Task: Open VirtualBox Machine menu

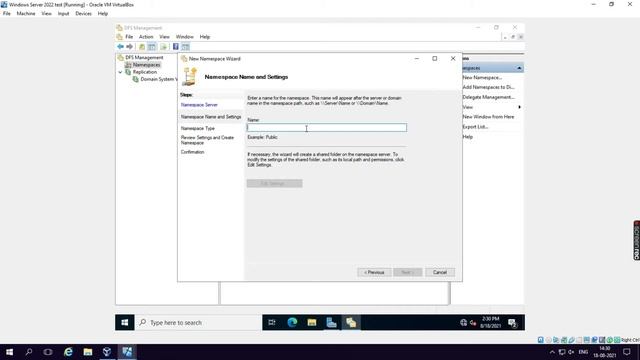Action: [26, 13]
